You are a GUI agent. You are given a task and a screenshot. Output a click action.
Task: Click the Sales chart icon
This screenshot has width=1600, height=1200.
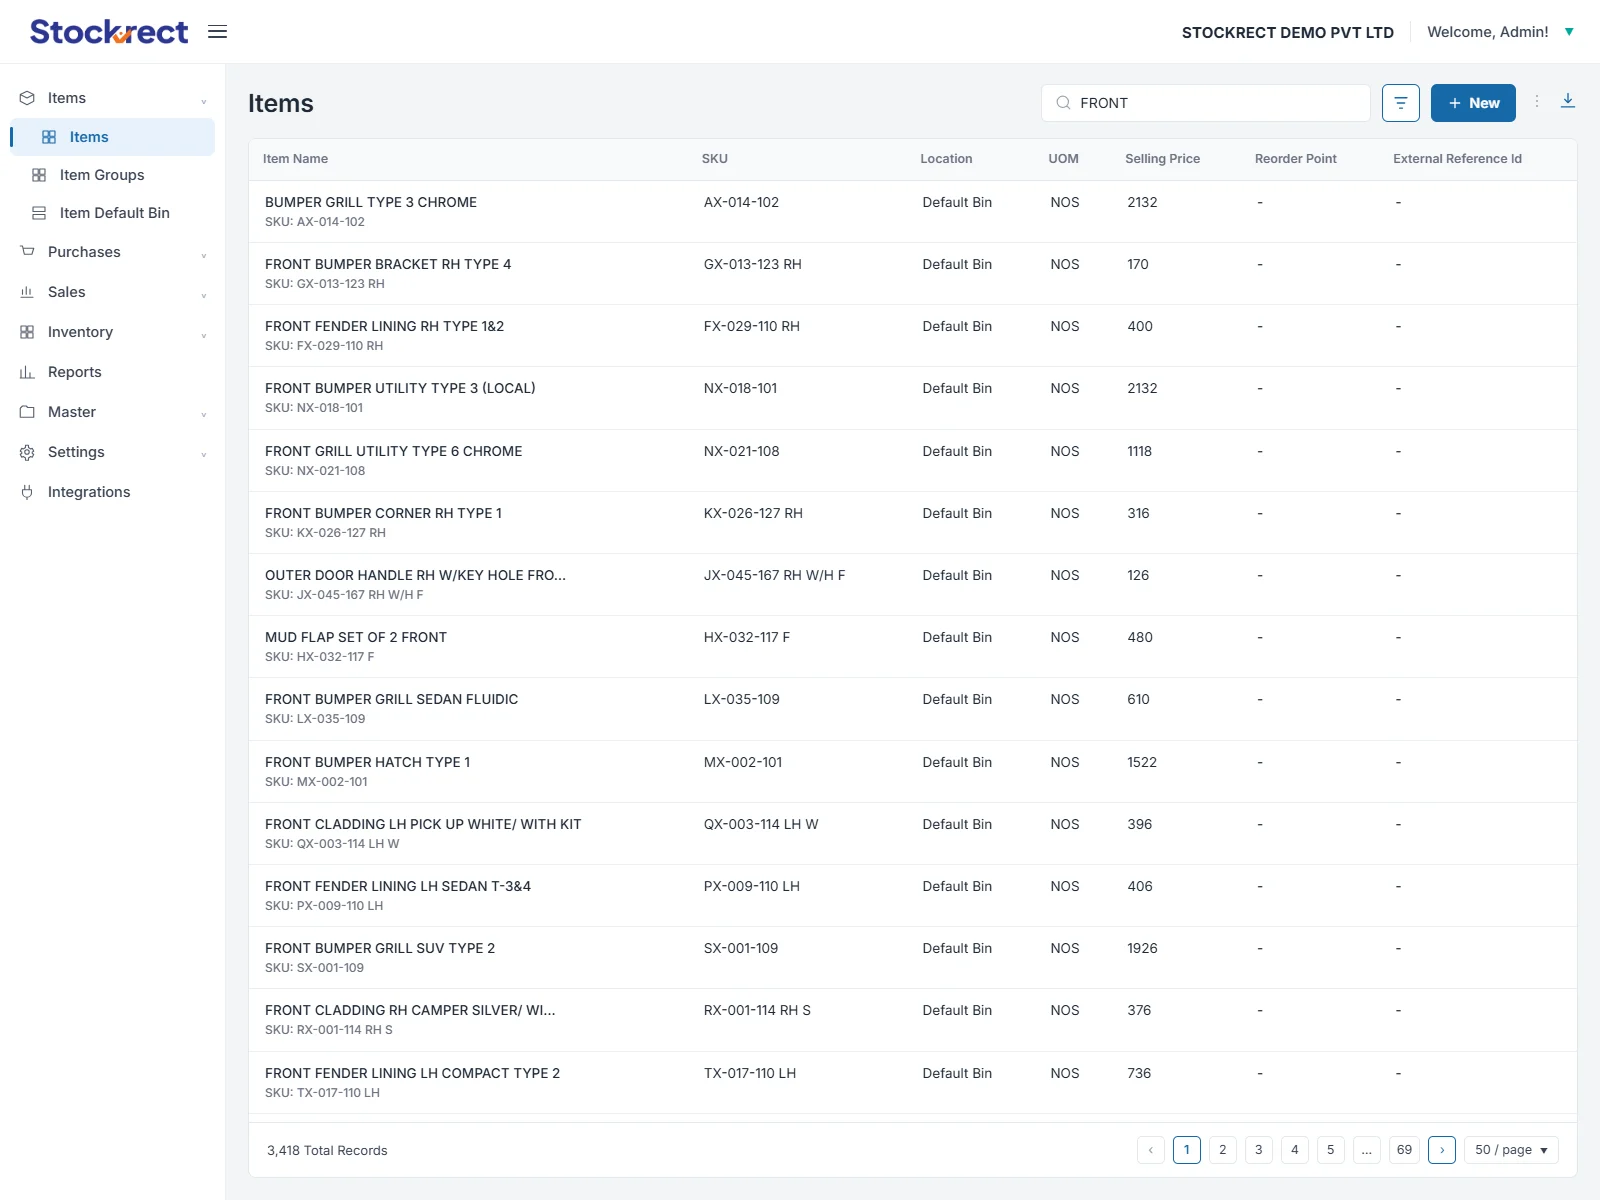pyautogui.click(x=27, y=292)
